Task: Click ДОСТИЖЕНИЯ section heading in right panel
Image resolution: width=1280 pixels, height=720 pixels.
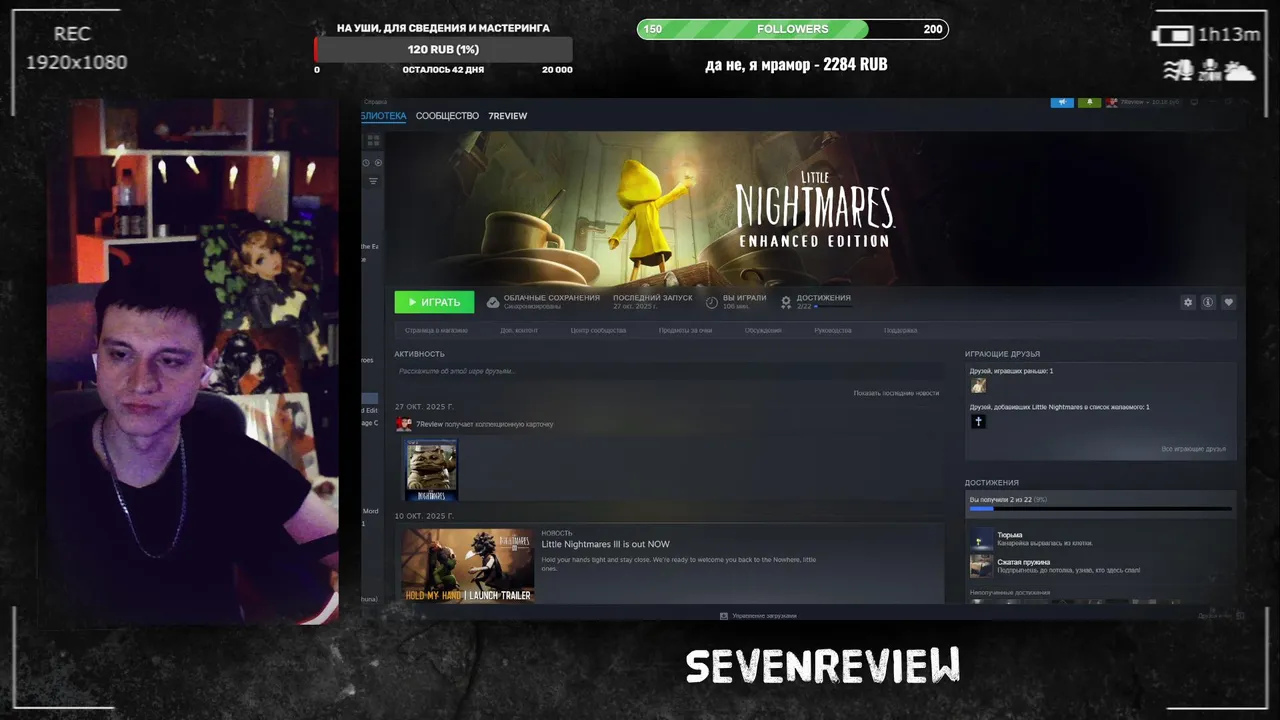Action: click(x=992, y=483)
